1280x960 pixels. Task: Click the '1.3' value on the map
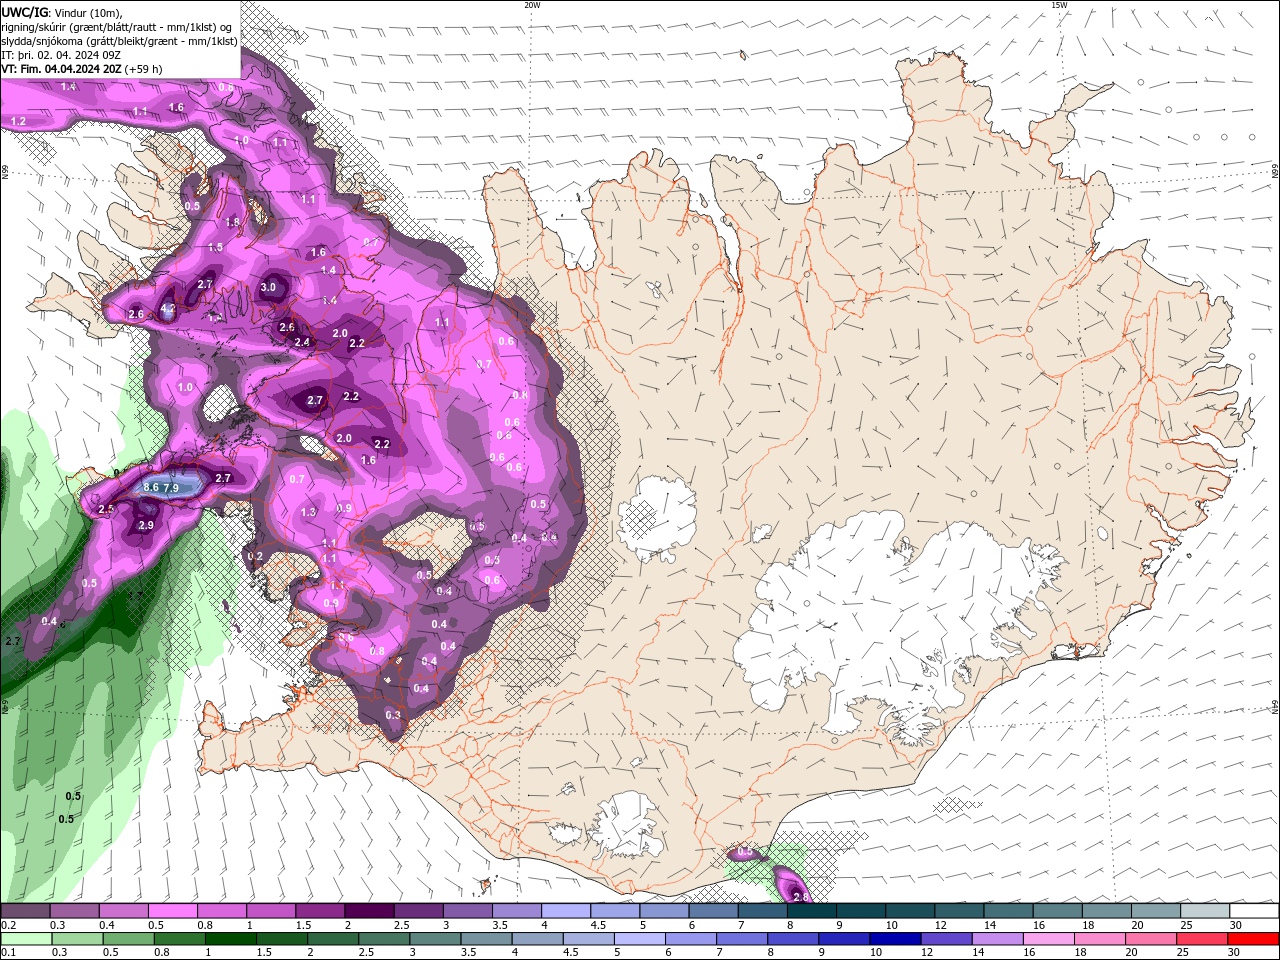pyautogui.click(x=308, y=512)
